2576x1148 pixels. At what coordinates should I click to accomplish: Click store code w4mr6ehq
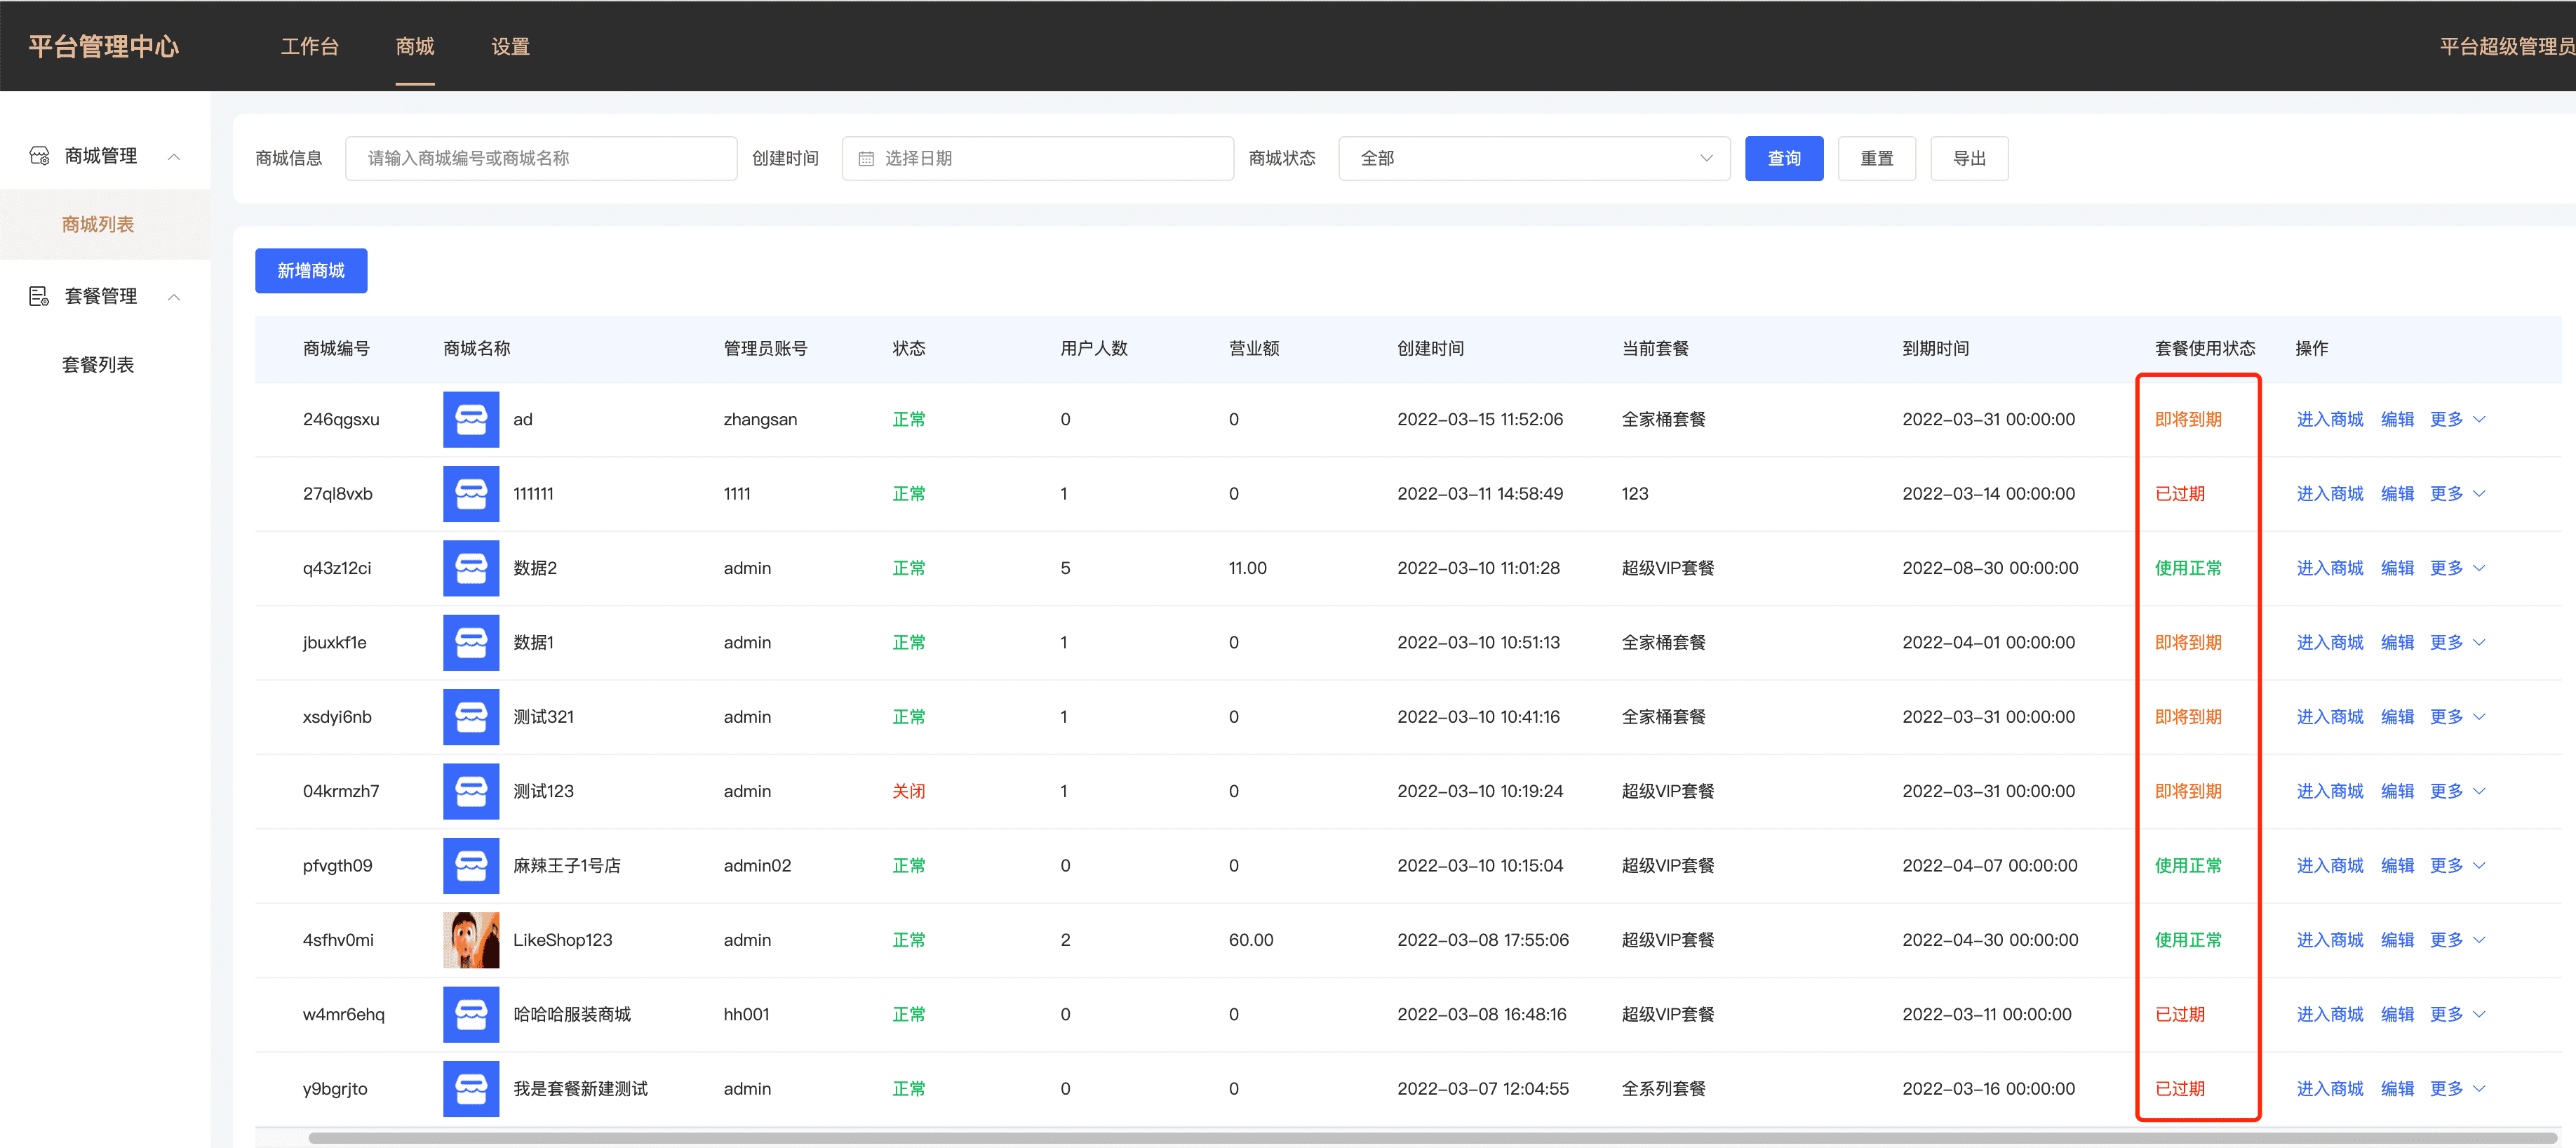(x=343, y=1014)
